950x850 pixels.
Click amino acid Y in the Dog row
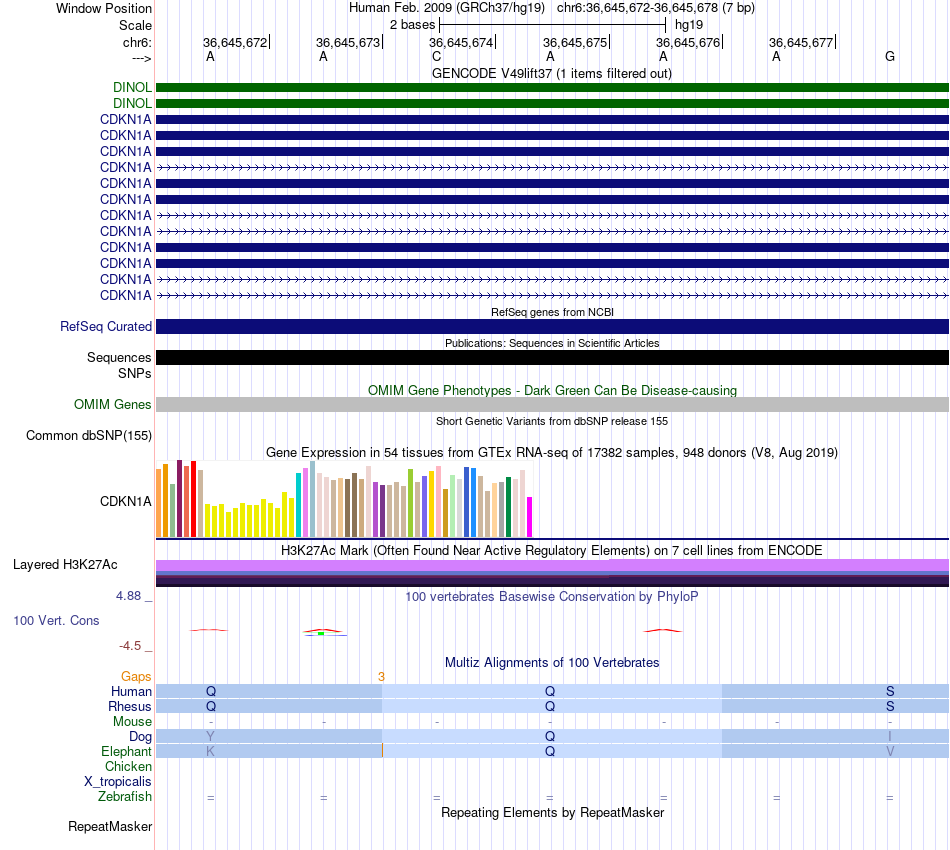coord(210,736)
